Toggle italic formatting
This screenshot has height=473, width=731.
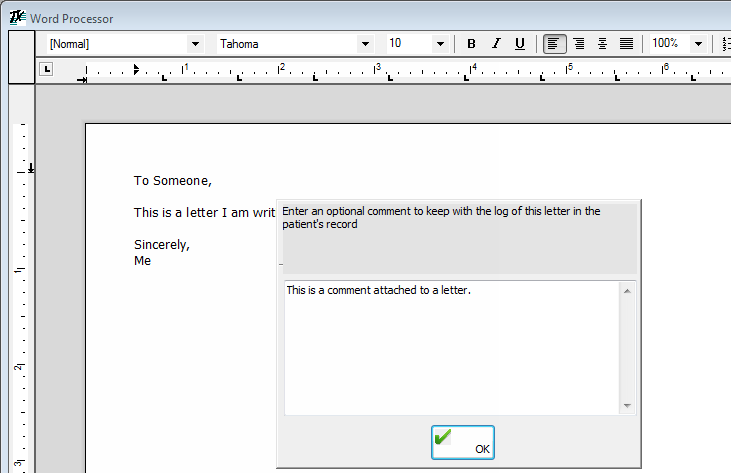496,44
